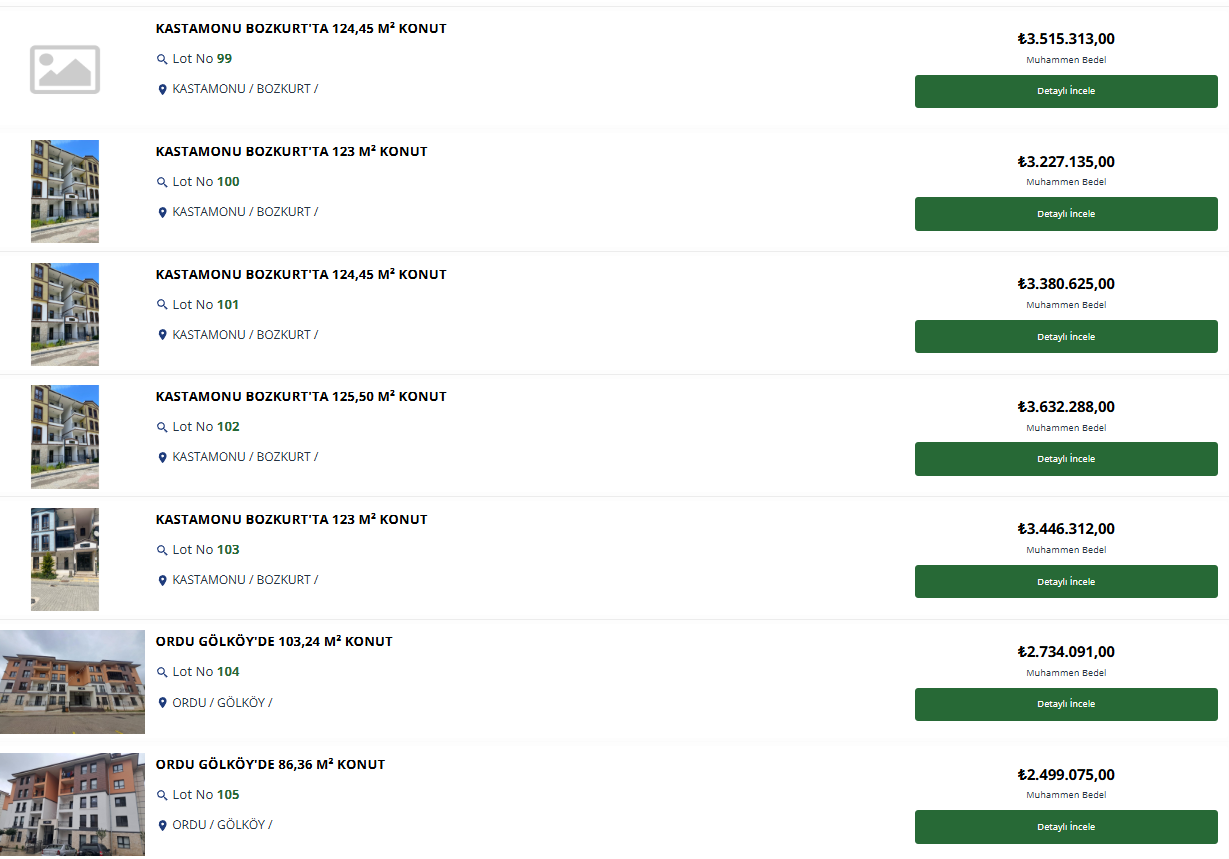This screenshot has height=859, width=1229.
Task: Click the magnifier icon beside Lot No 105
Action: coord(162,795)
